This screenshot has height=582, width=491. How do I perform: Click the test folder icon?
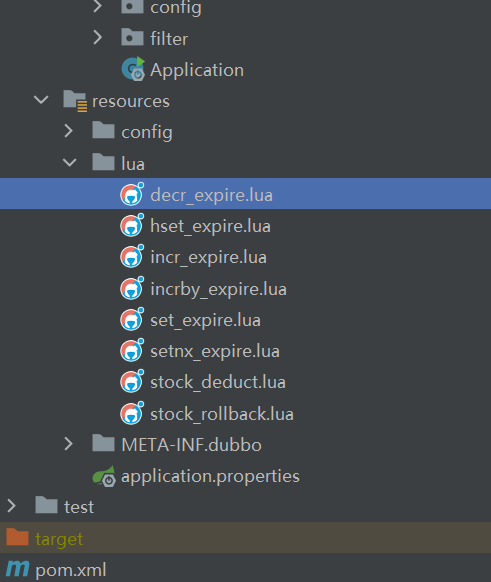coord(46,505)
